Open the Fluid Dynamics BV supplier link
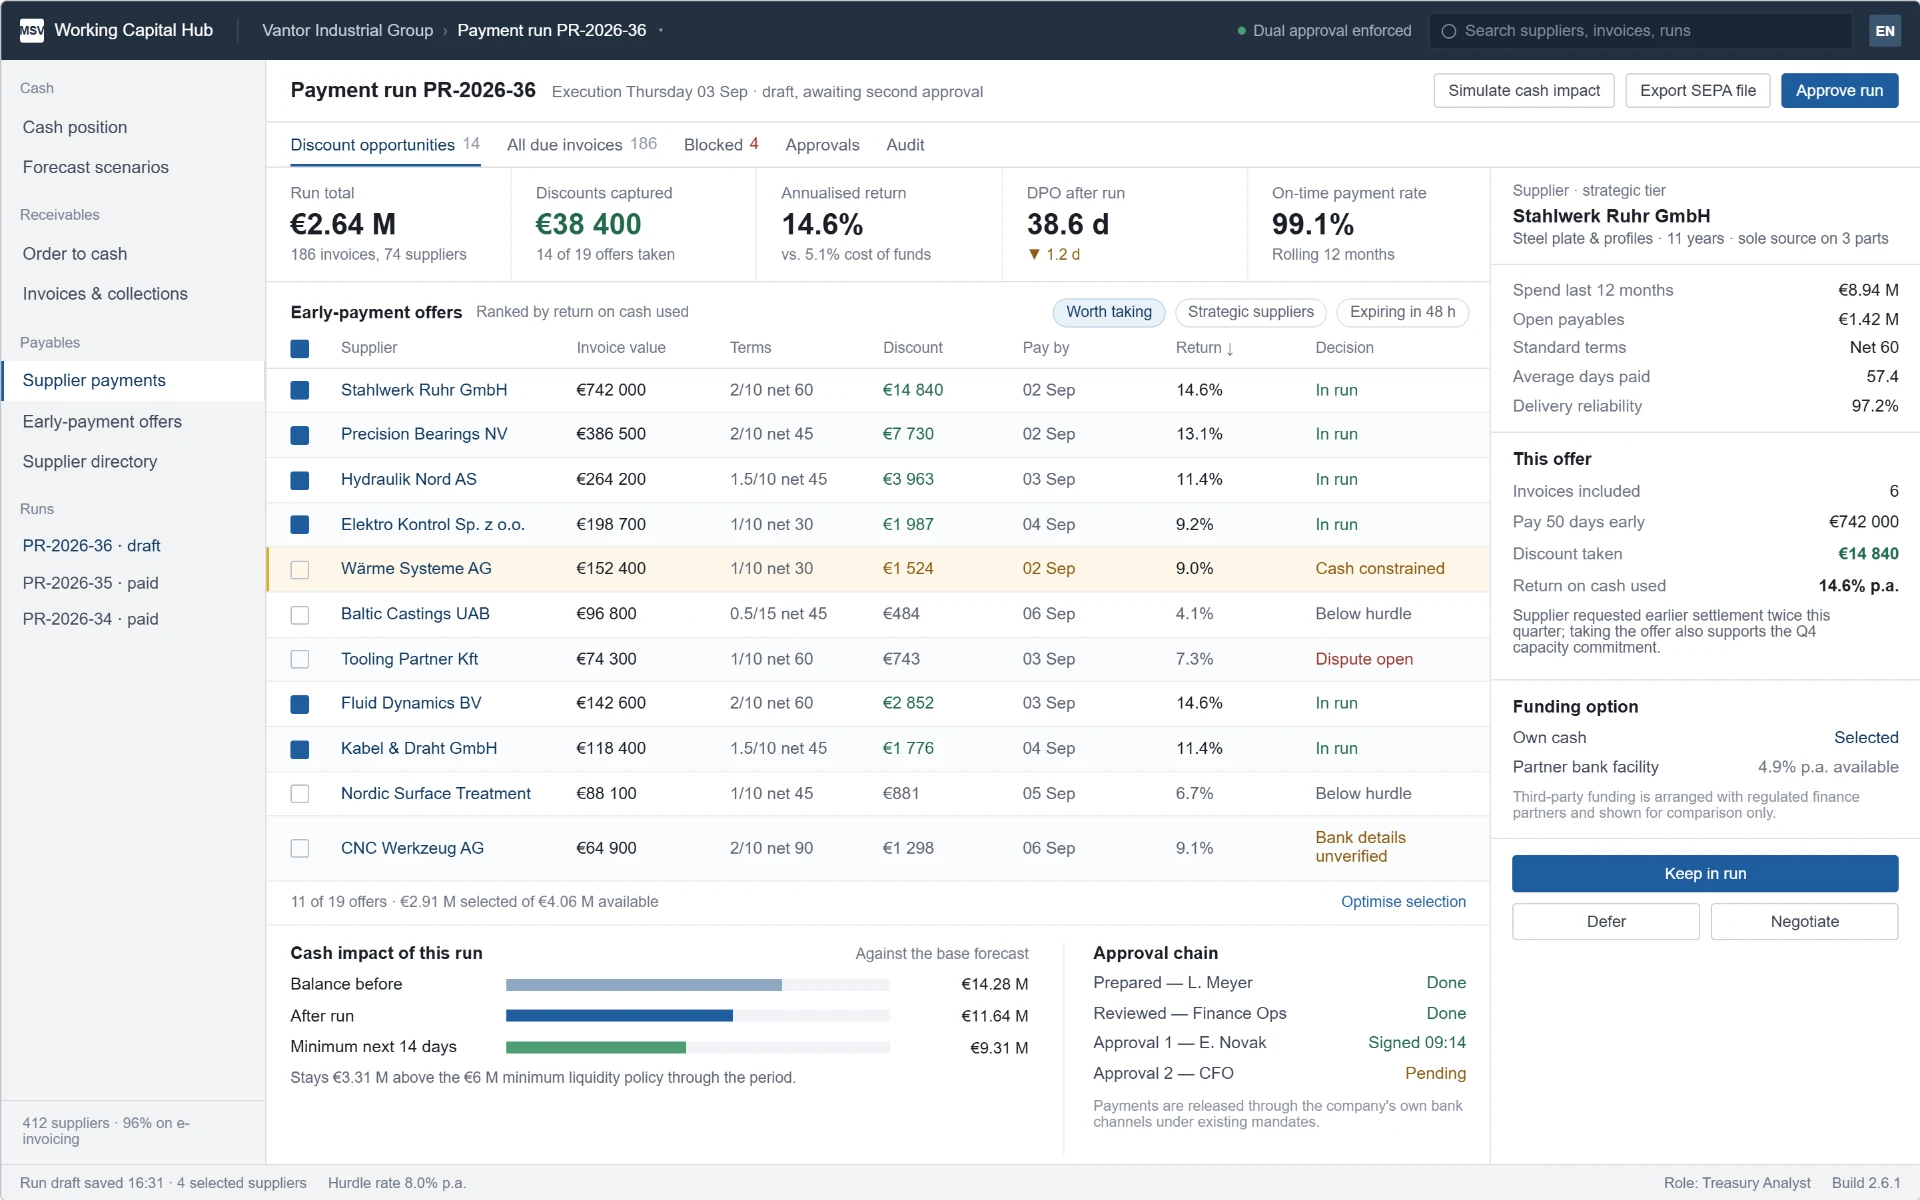 [411, 704]
